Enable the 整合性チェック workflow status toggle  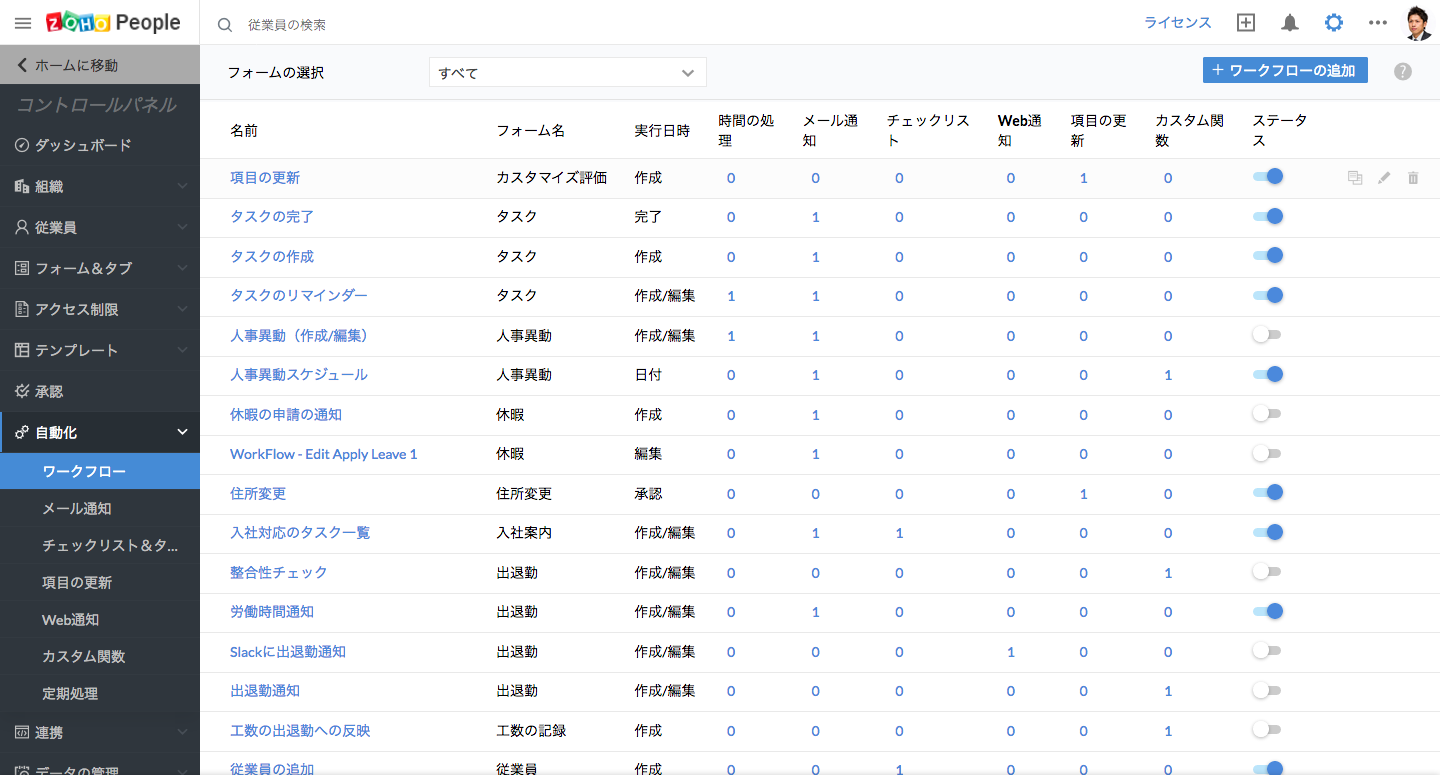(x=1267, y=572)
